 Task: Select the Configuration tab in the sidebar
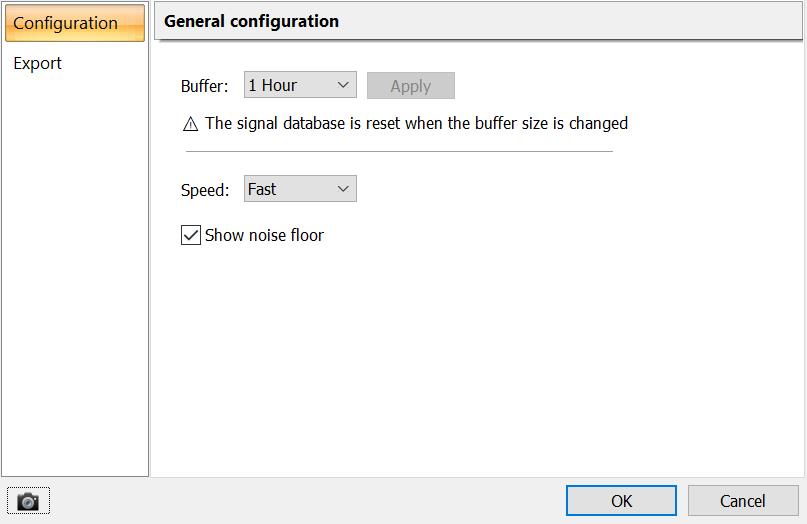coord(66,23)
